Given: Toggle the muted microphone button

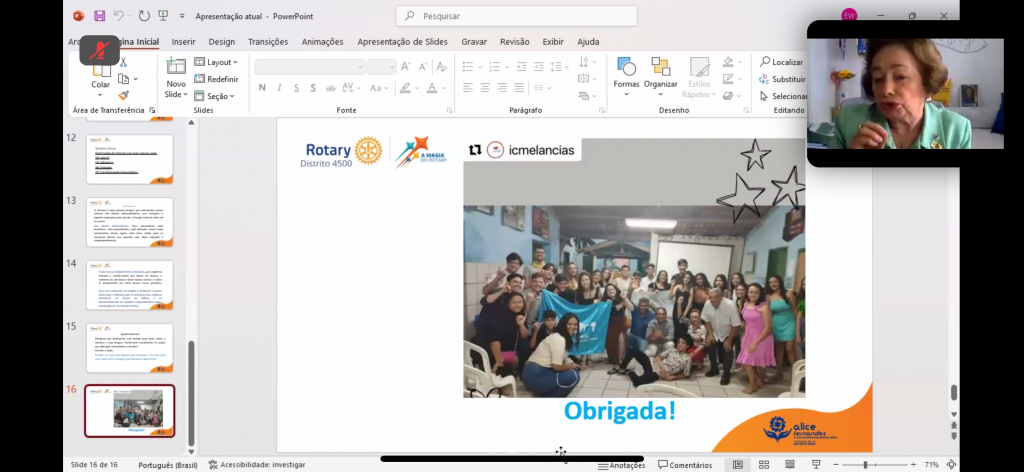Looking at the screenshot, I should pyautogui.click(x=100, y=49).
